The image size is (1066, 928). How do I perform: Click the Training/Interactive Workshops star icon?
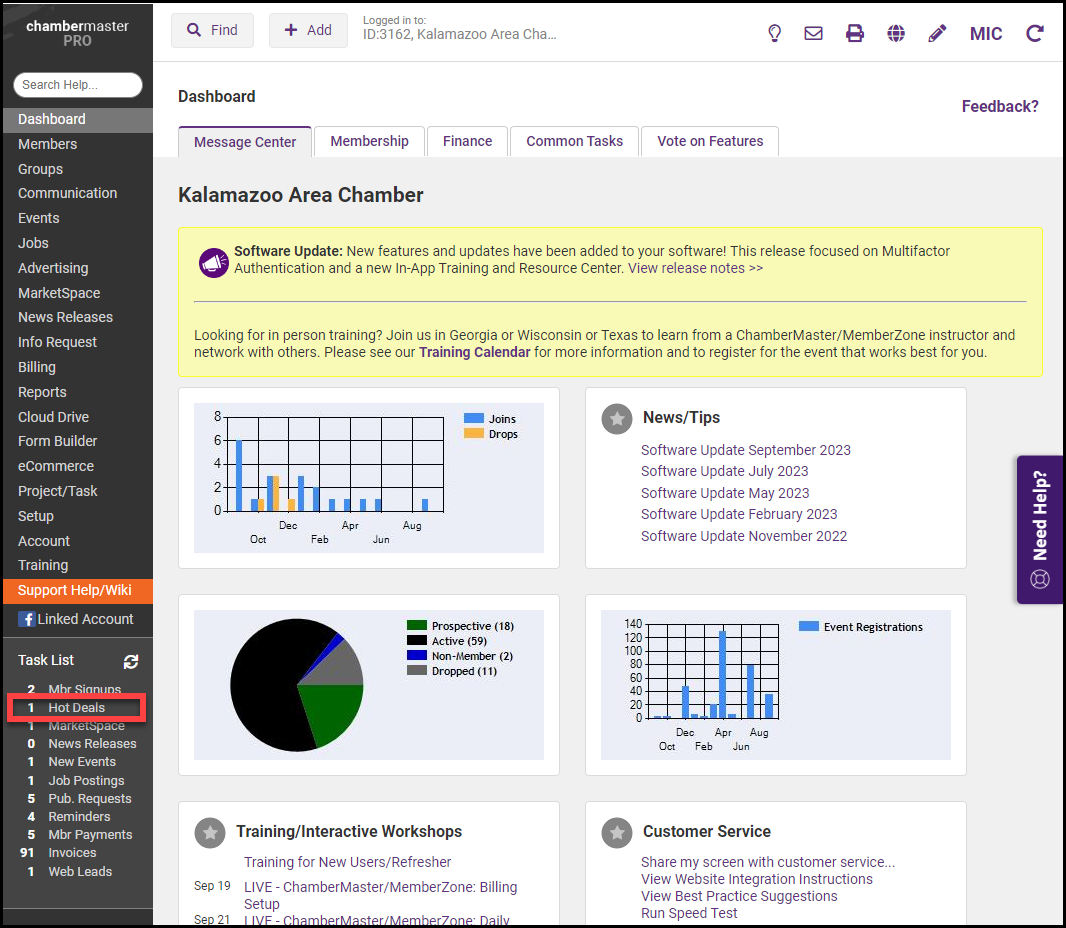210,832
